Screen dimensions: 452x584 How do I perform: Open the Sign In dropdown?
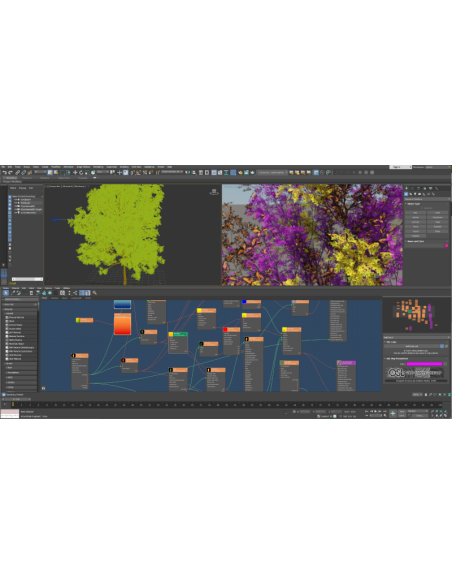pyautogui.click(x=400, y=167)
